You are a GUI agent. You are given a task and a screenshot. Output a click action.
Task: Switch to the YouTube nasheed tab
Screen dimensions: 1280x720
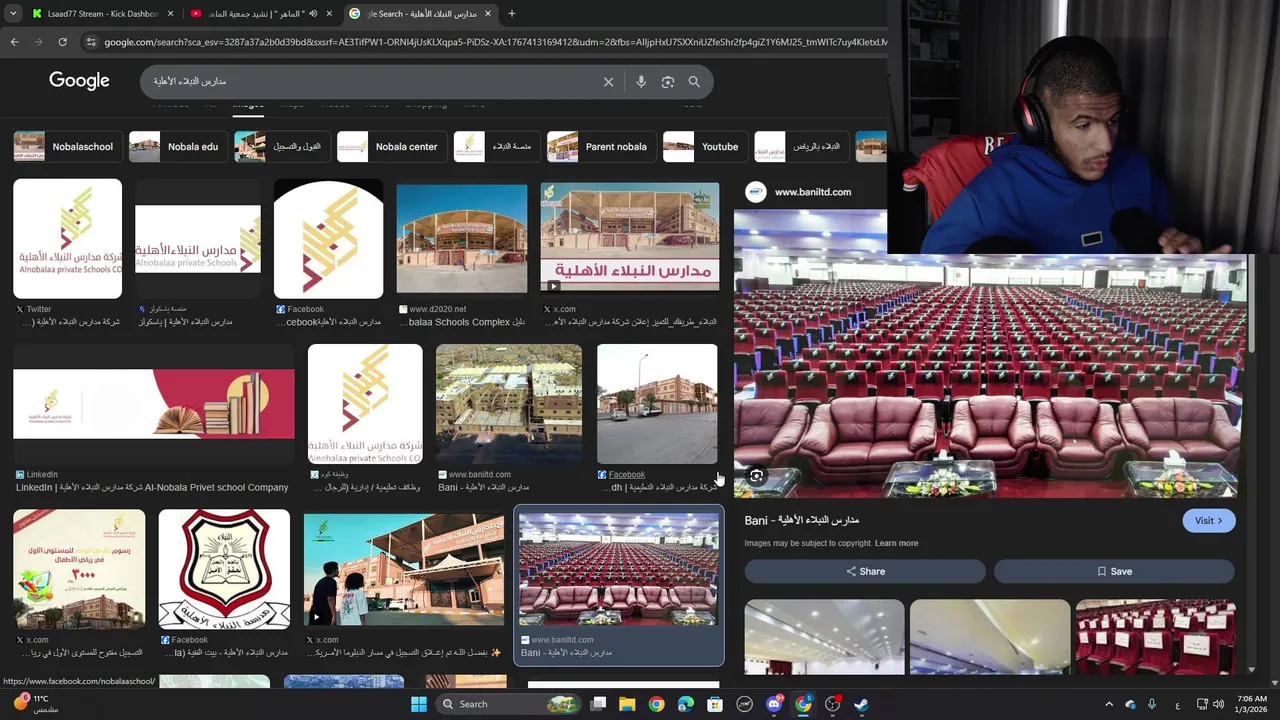[x=261, y=14]
